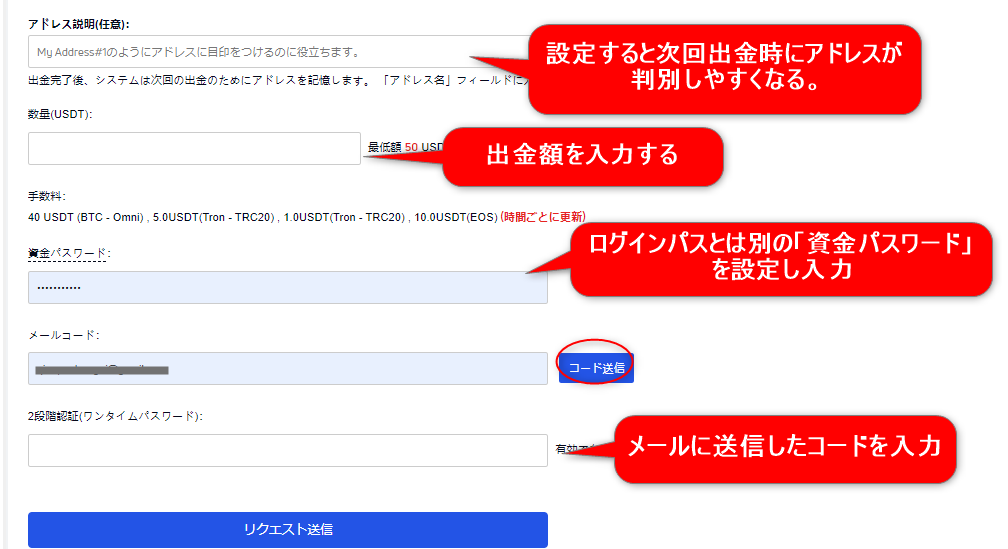Click the 10.0USDT(EOS) fee text
The width and height of the screenshot is (1008, 549).
pyautogui.click(x=456, y=216)
